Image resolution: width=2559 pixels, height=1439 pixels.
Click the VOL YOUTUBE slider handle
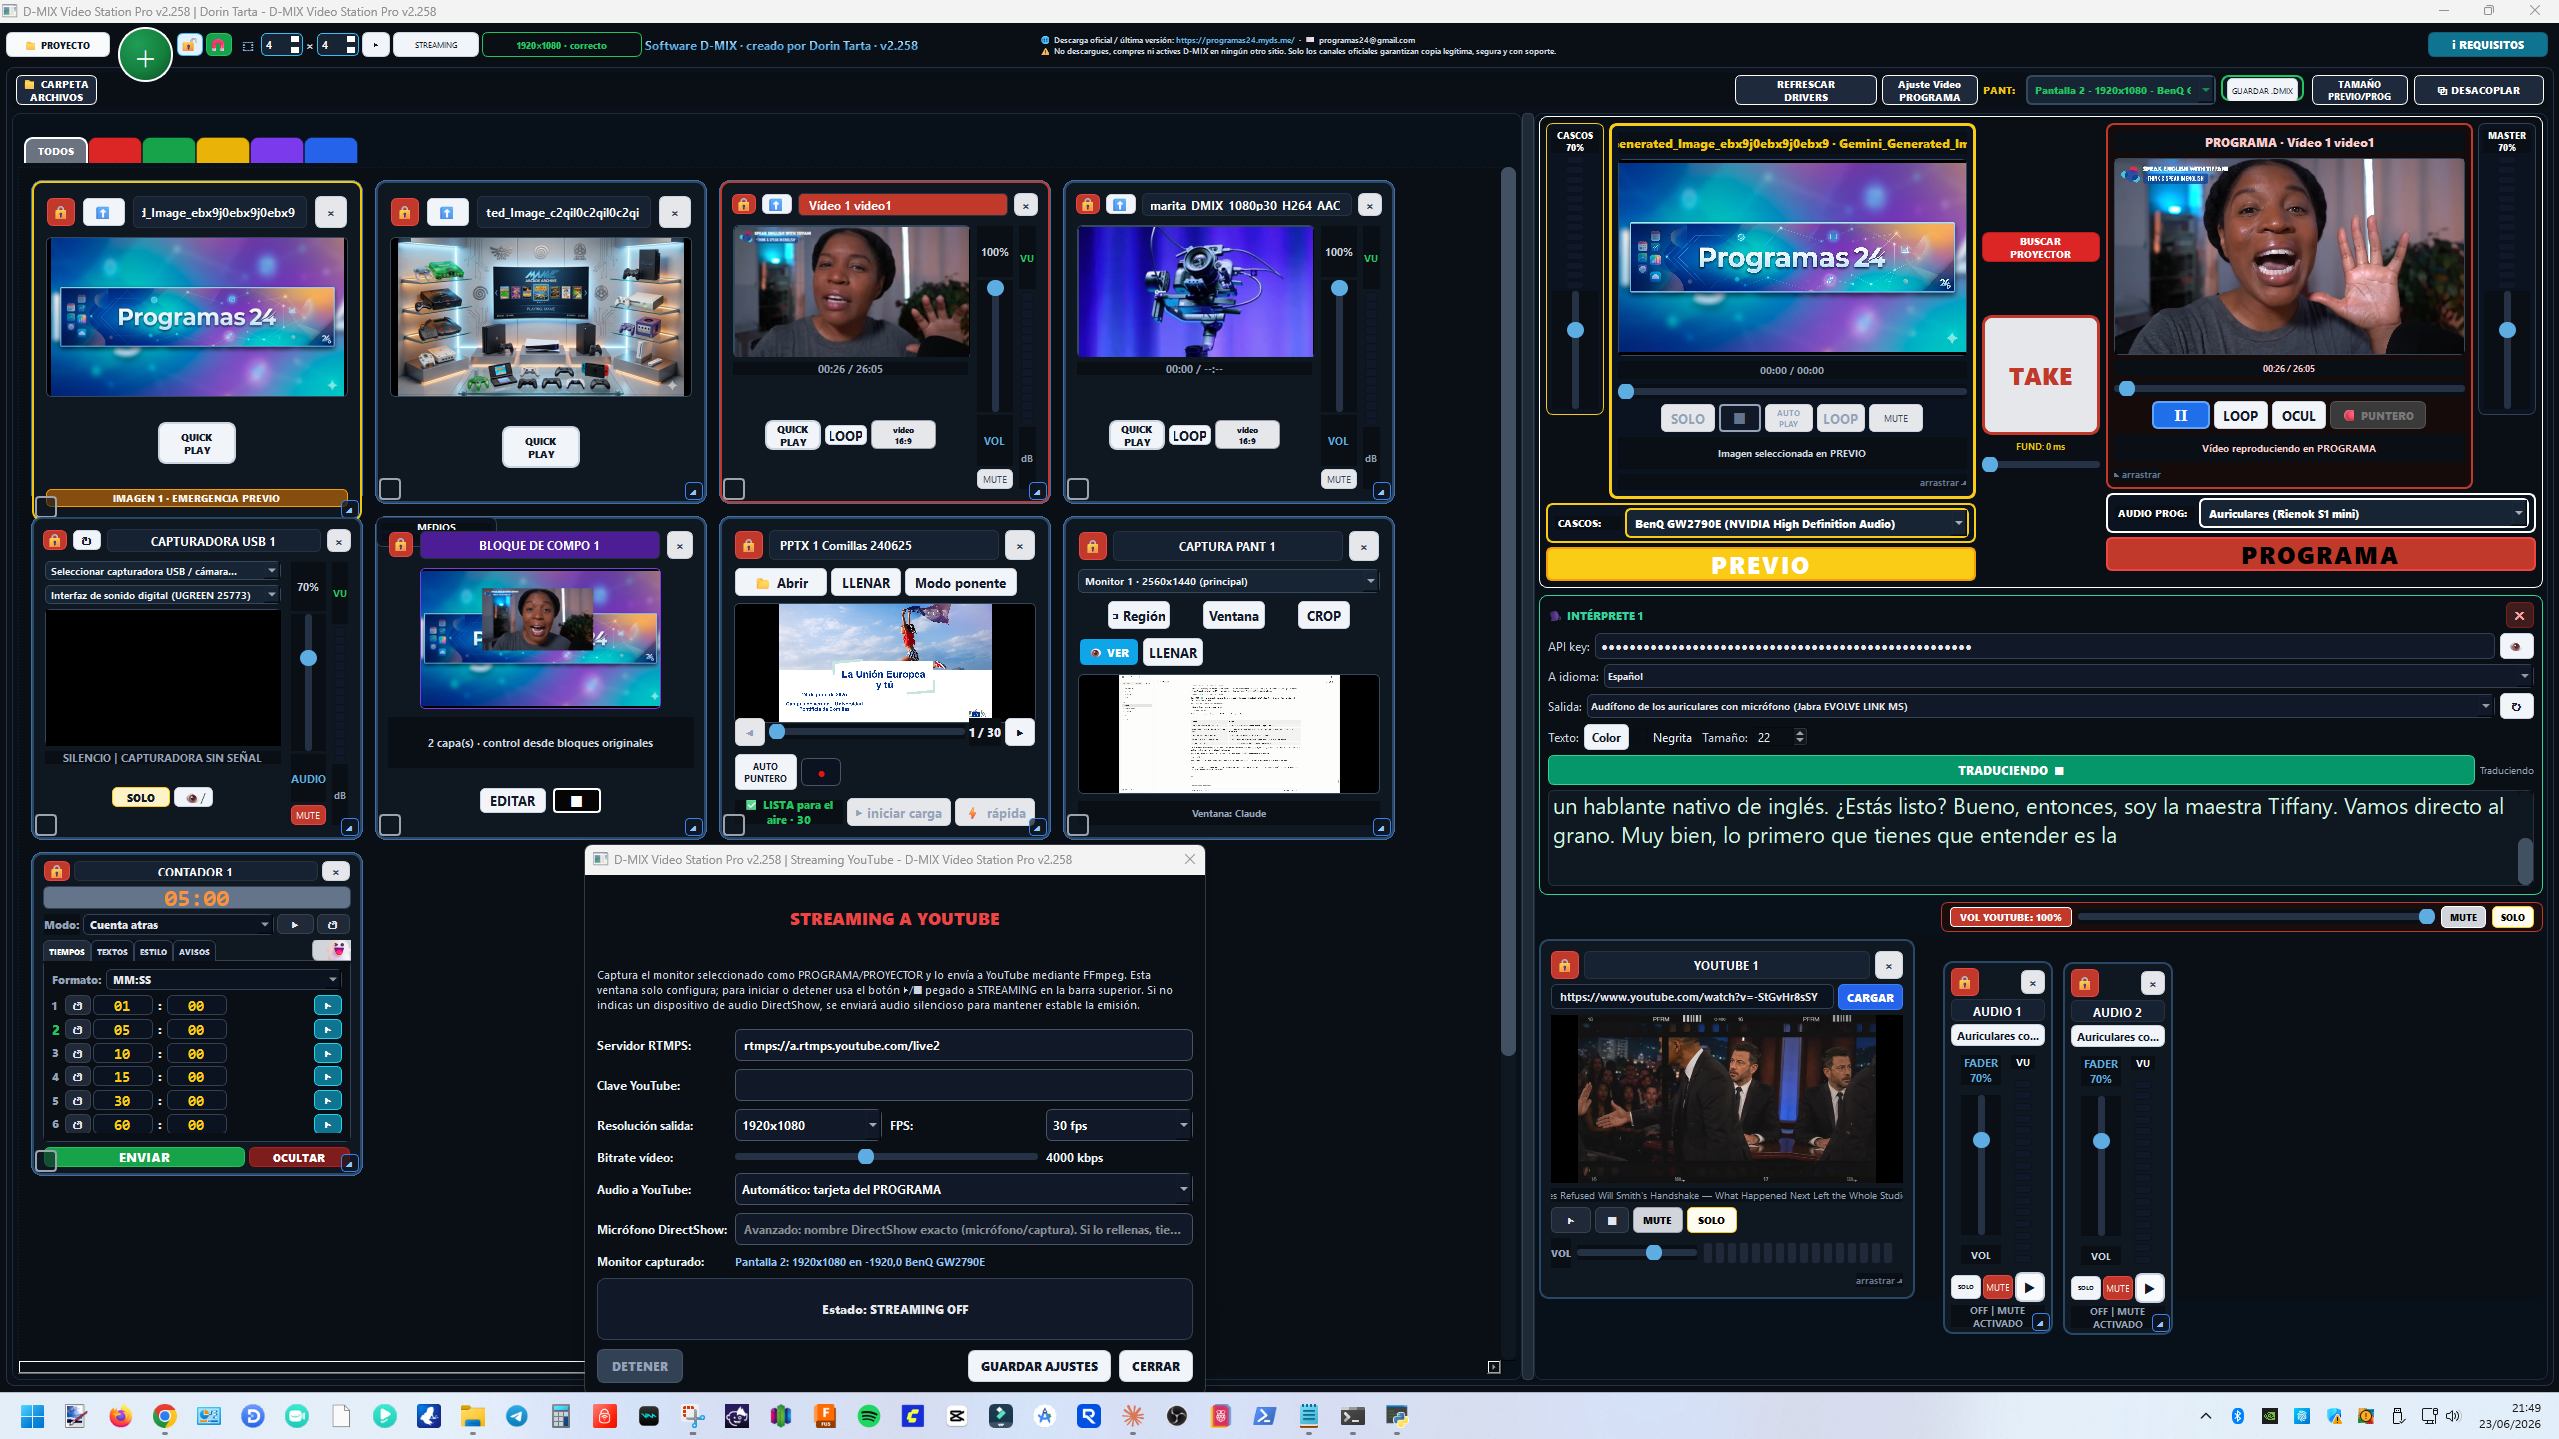[2427, 917]
